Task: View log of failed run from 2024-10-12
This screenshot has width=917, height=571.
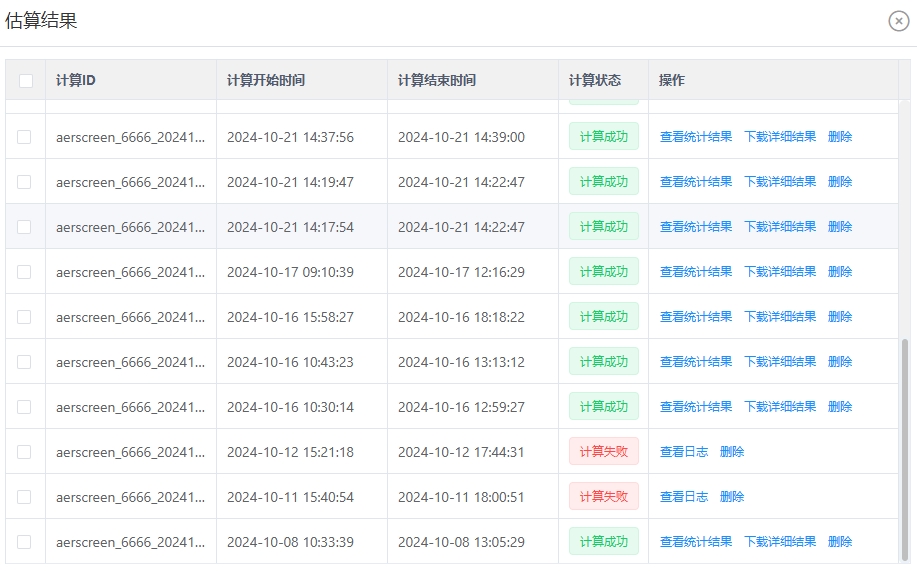Action: (684, 452)
